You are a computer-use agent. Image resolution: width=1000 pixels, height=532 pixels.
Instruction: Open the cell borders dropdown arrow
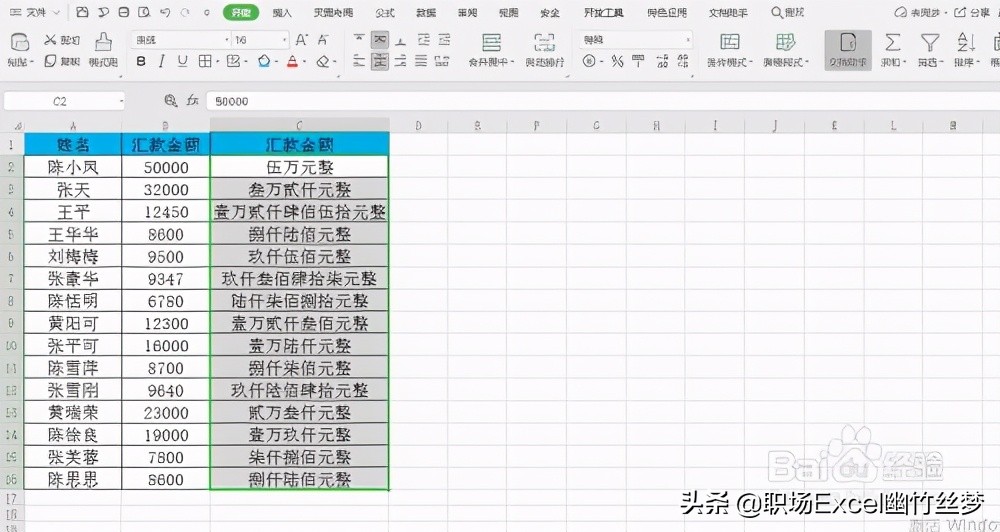pyautogui.click(x=217, y=61)
